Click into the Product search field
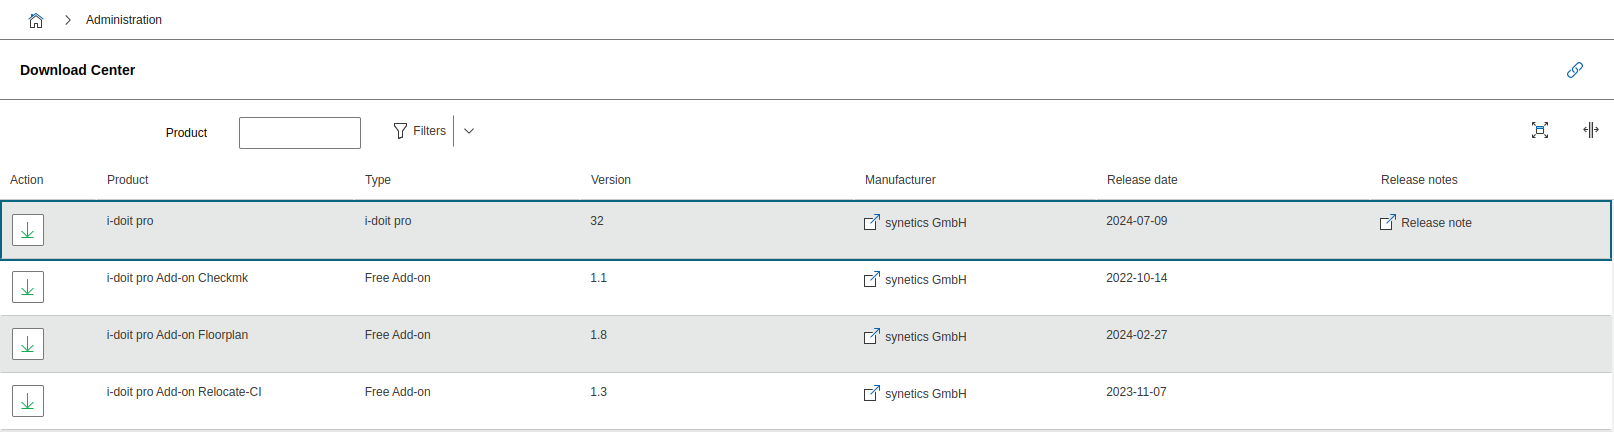1614x432 pixels. [x=300, y=133]
